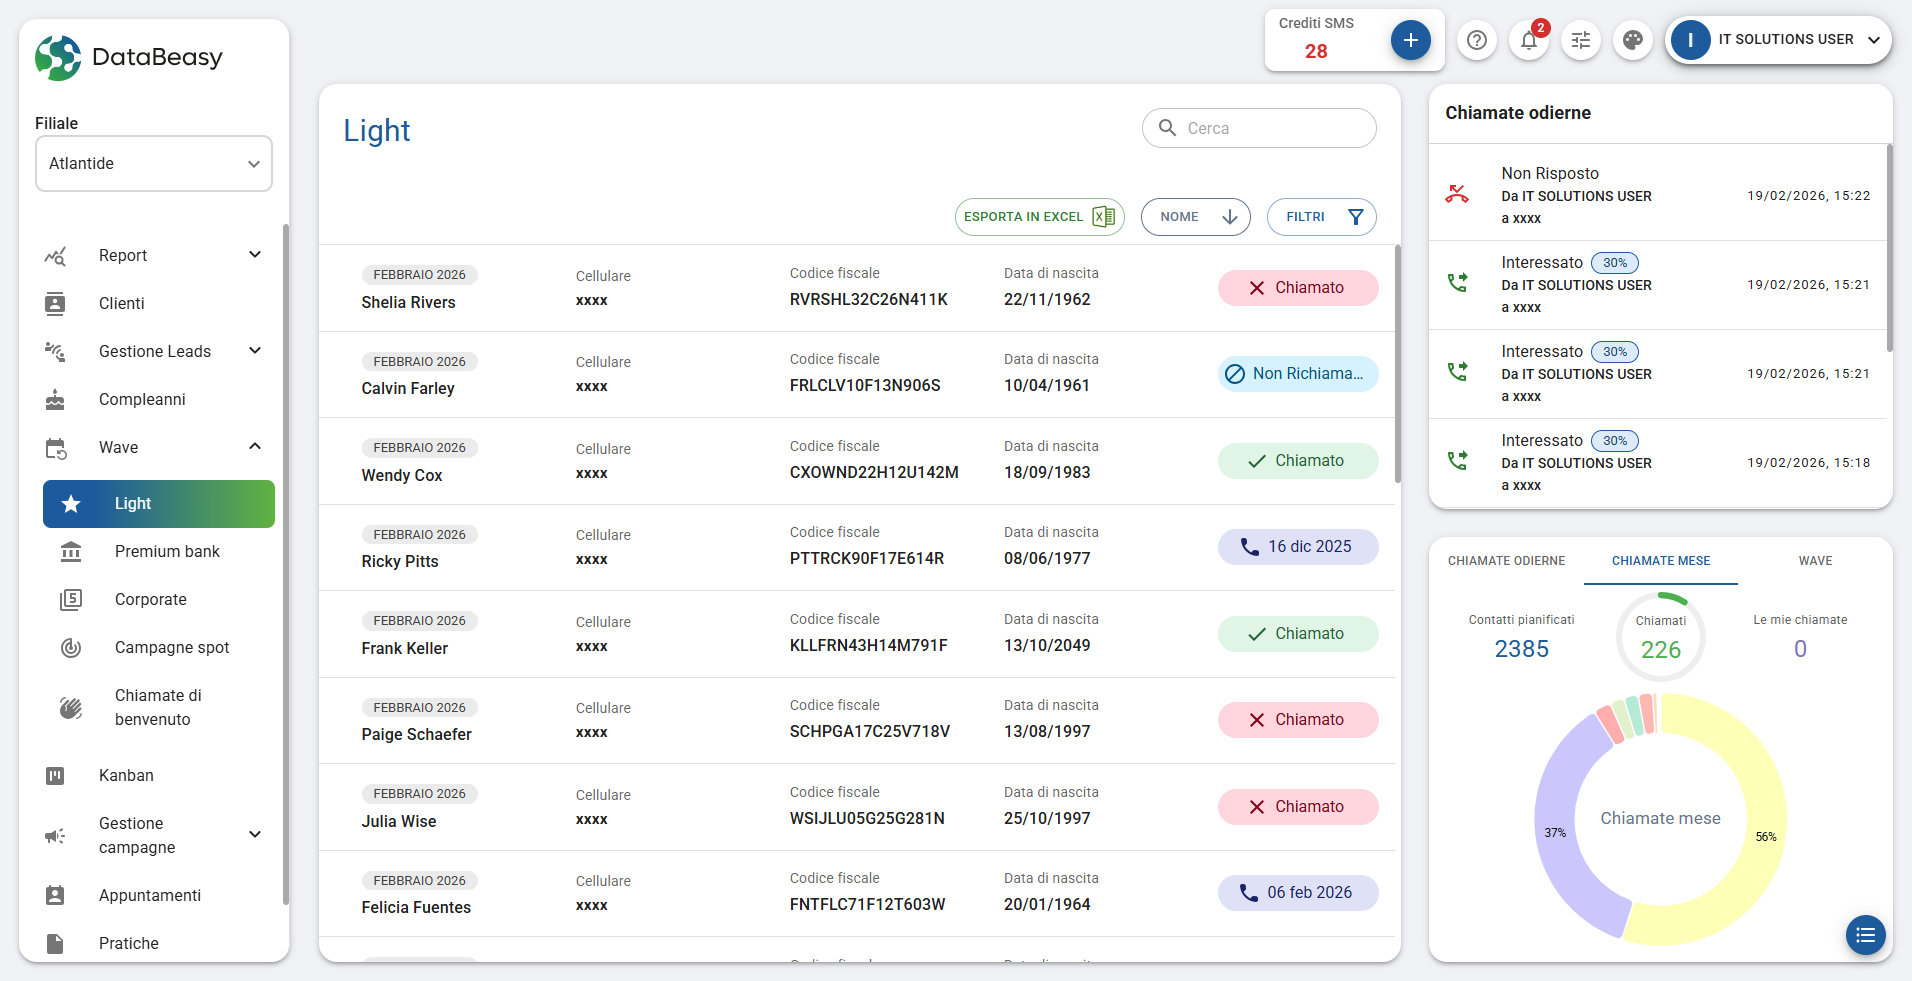The width and height of the screenshot is (1912, 981).
Task: Click ESPORTA IN EXCEL button
Action: point(1039,217)
